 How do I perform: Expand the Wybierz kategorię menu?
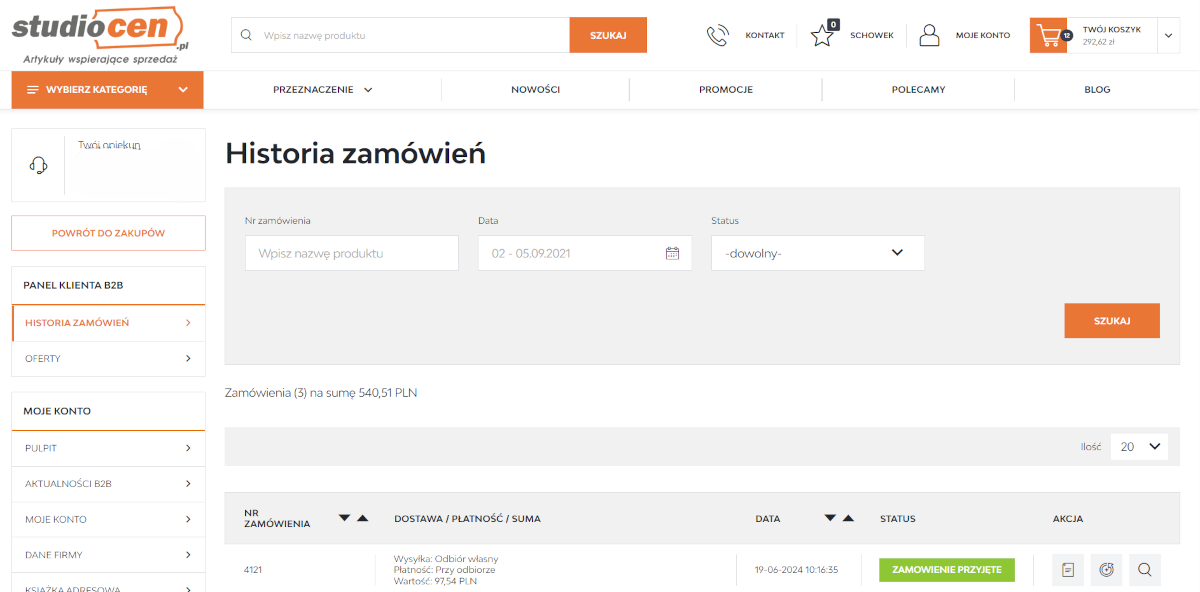click(x=107, y=89)
